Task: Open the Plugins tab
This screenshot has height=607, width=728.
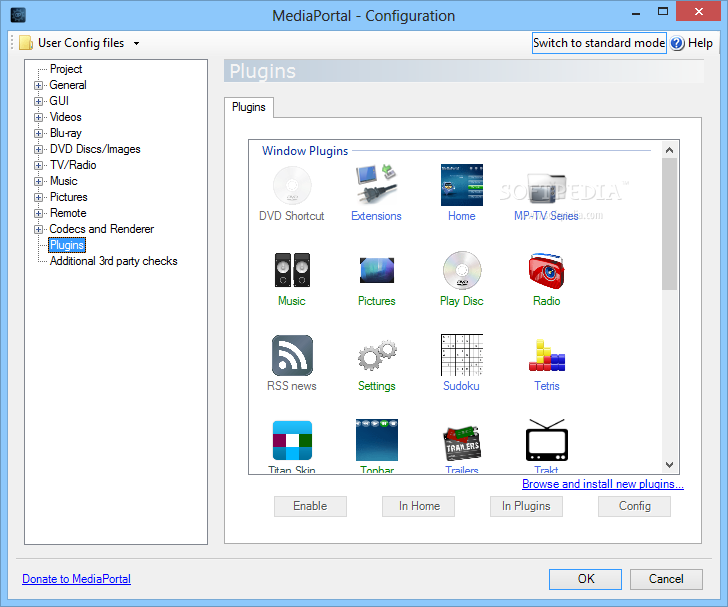Action: (x=249, y=107)
